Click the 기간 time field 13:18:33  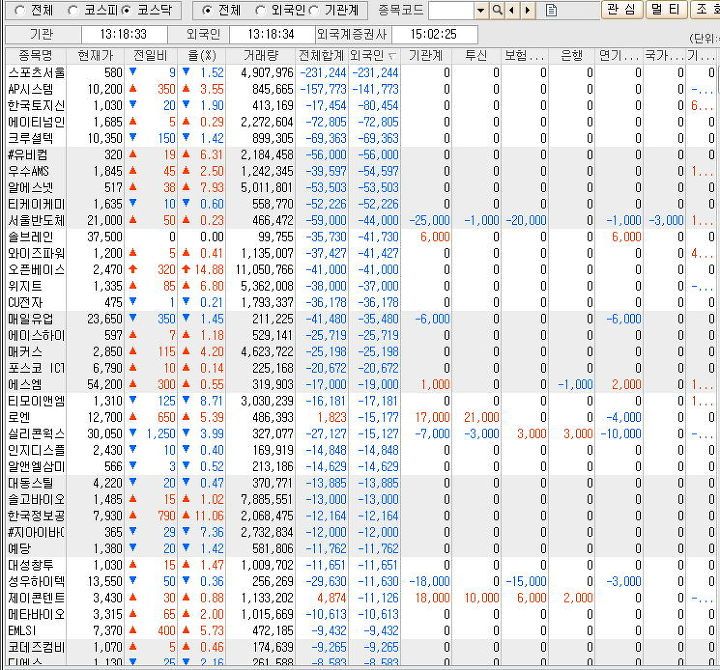coord(124,34)
